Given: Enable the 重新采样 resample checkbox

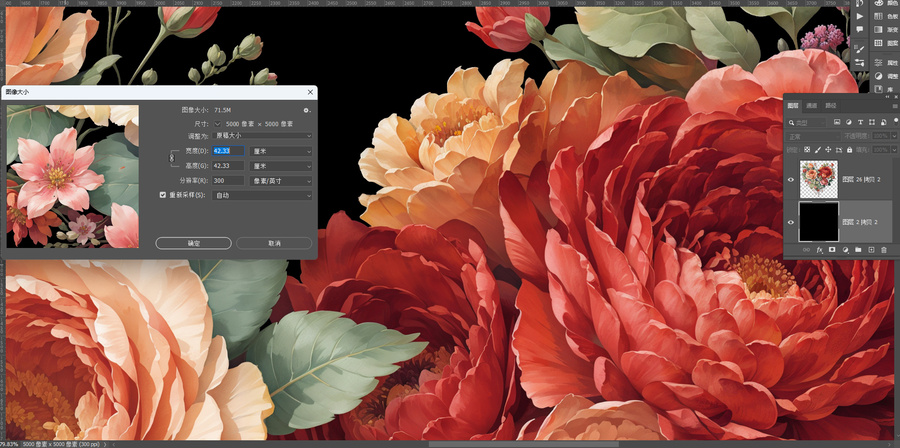Looking at the screenshot, I should coord(163,195).
